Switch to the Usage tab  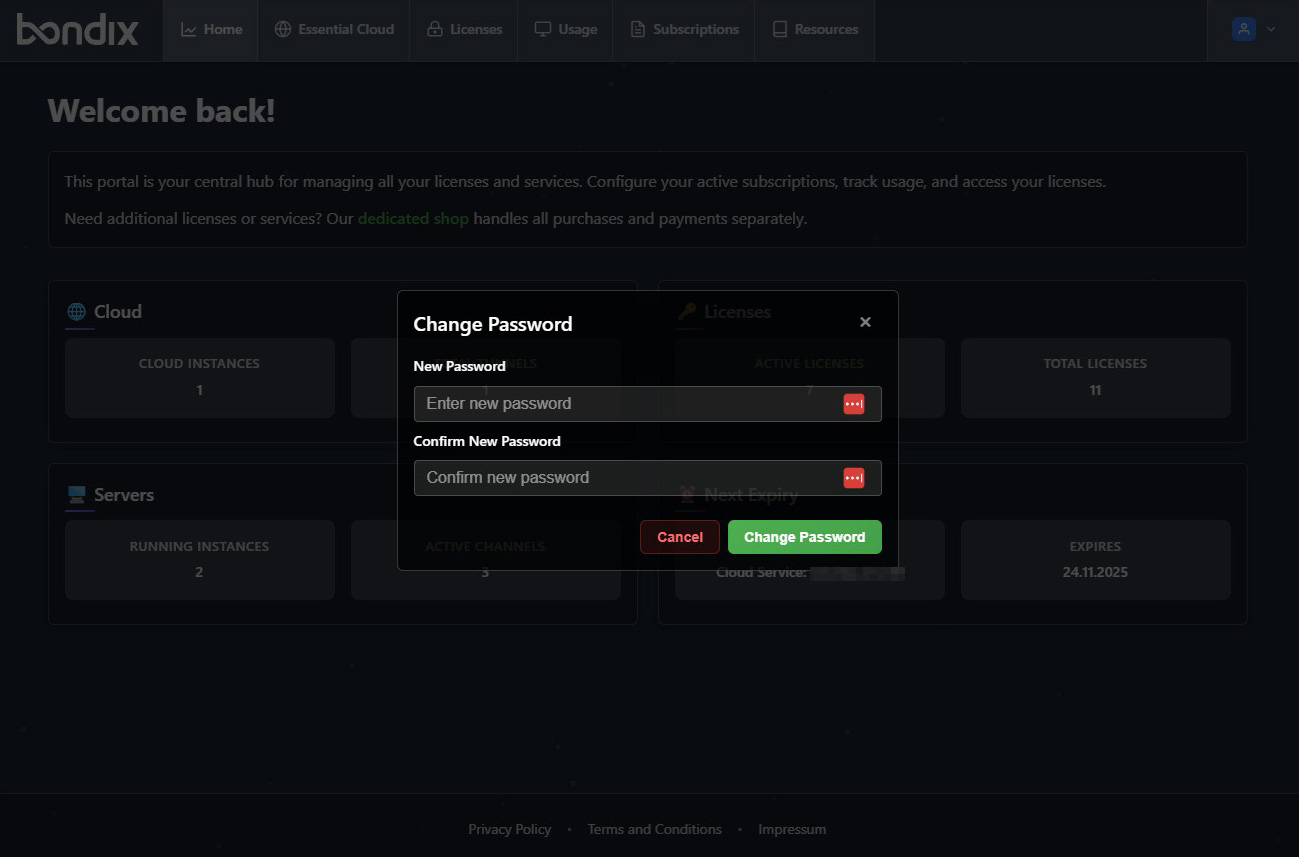566,30
